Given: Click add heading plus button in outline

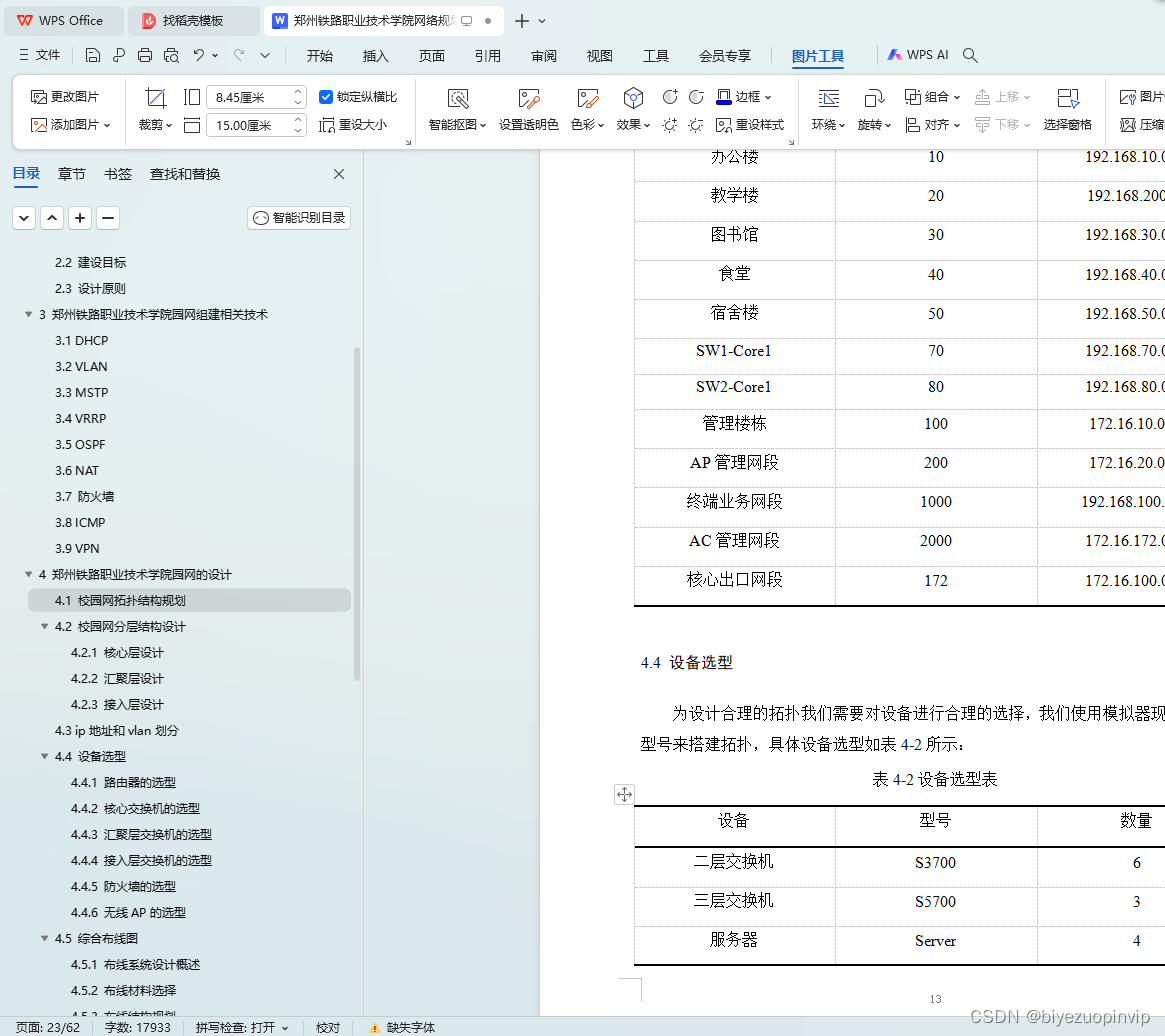Looking at the screenshot, I should pyautogui.click(x=79, y=218).
